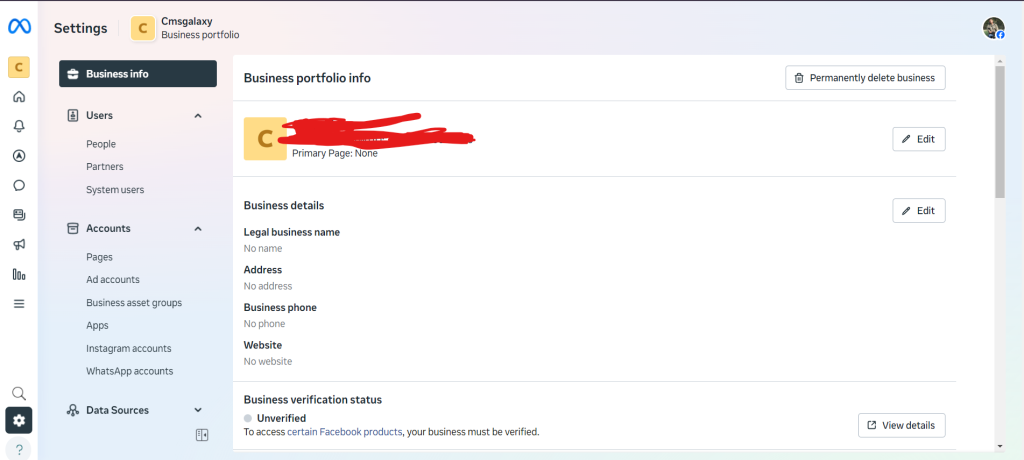Open the Meta logo home
This screenshot has height=460, width=1024.
(x=19, y=26)
